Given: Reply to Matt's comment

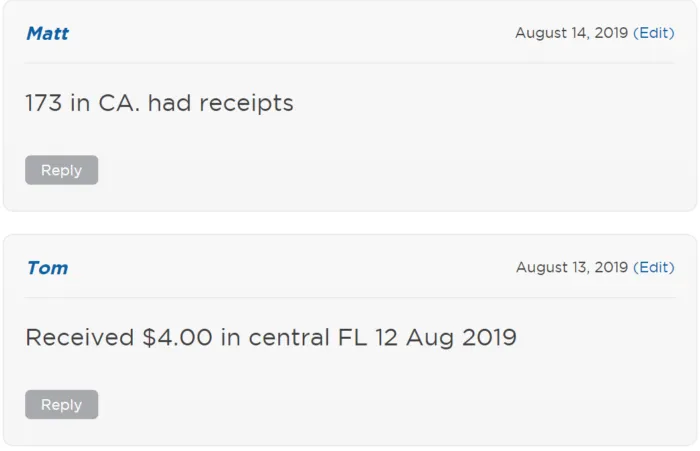Looking at the screenshot, I should tap(61, 170).
